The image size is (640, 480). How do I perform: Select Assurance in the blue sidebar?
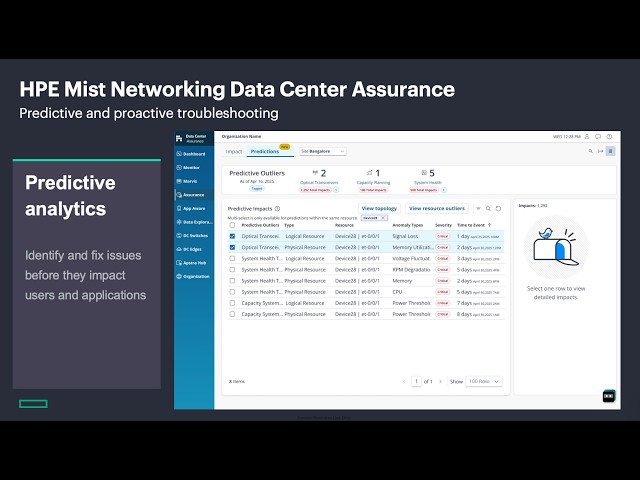[190, 195]
